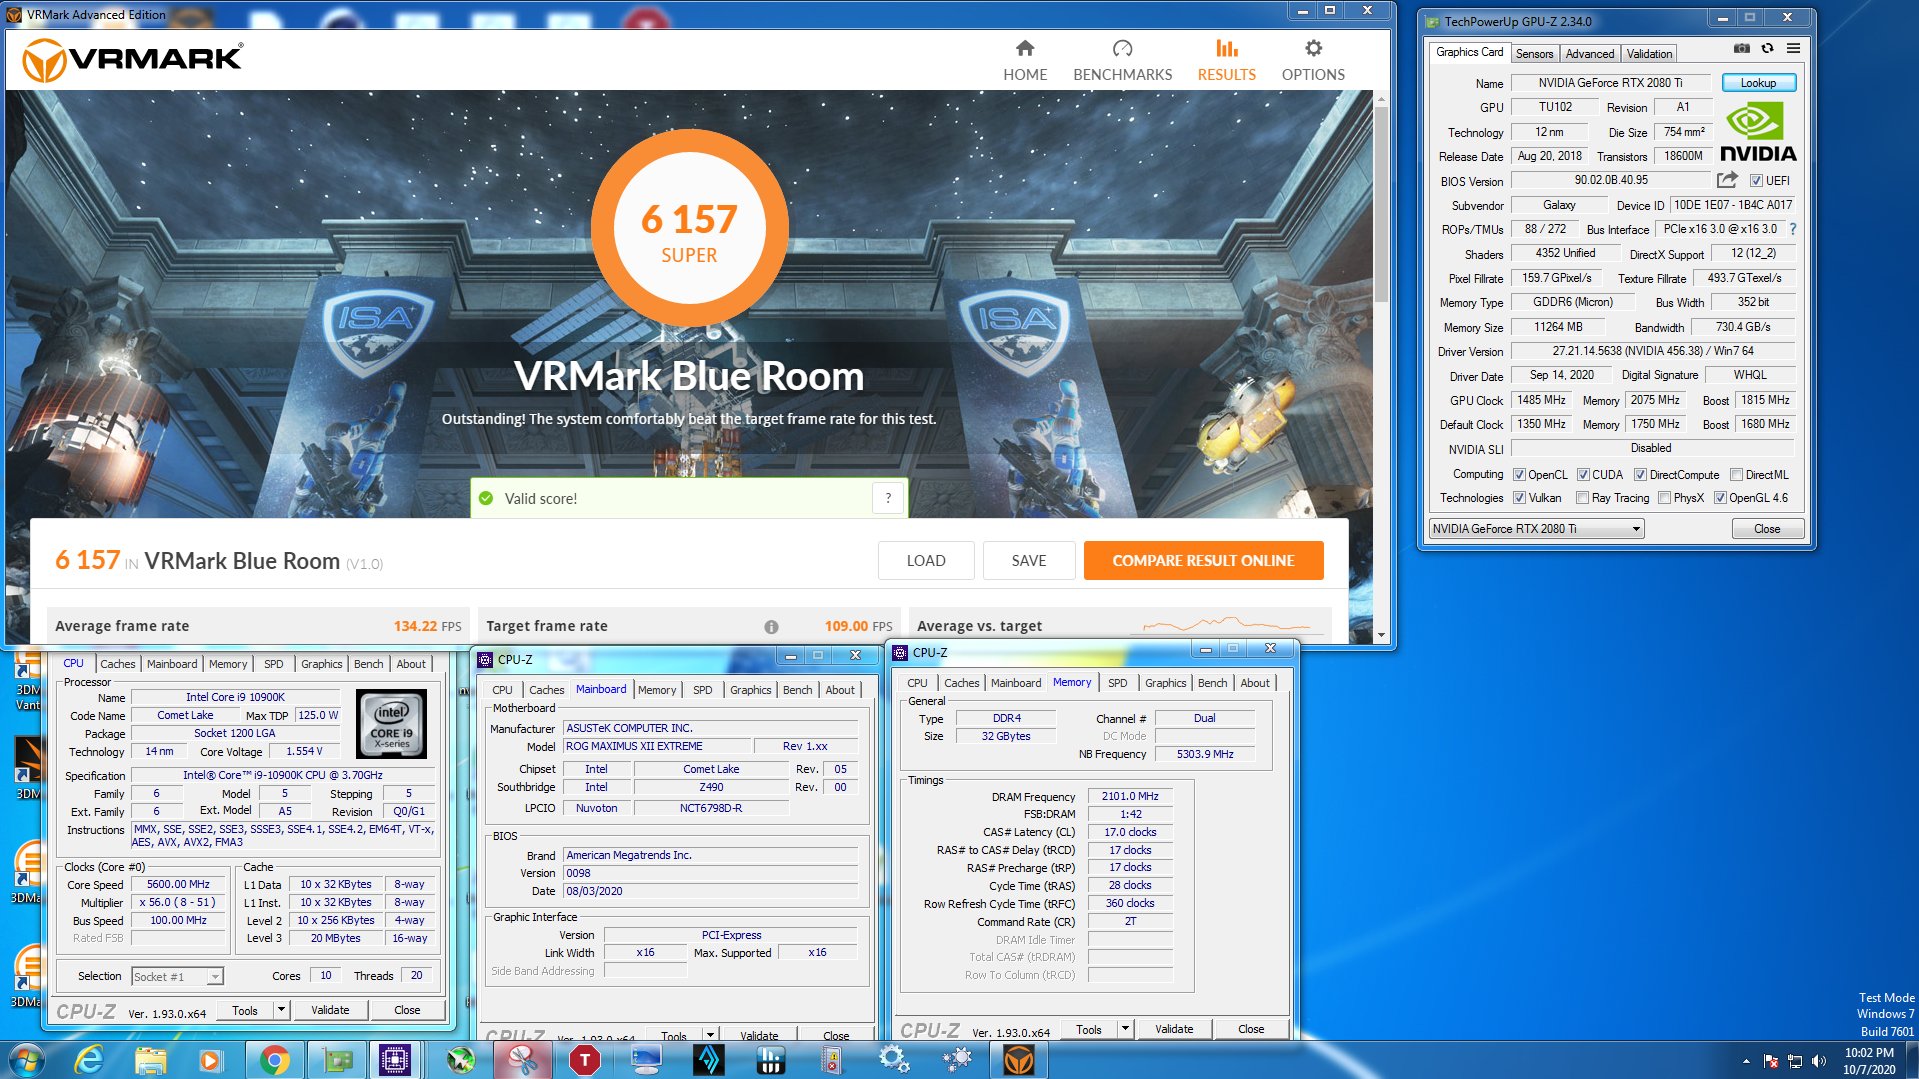Click the LOAD button in VRMark

coord(926,561)
